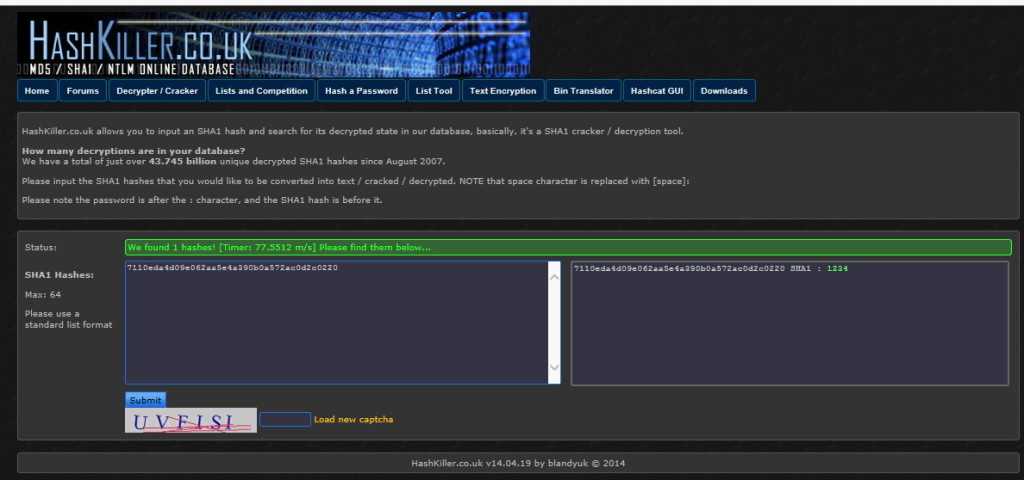Image resolution: width=1024 pixels, height=480 pixels.
Task: Click the cracked password value 1234
Action: click(837, 268)
